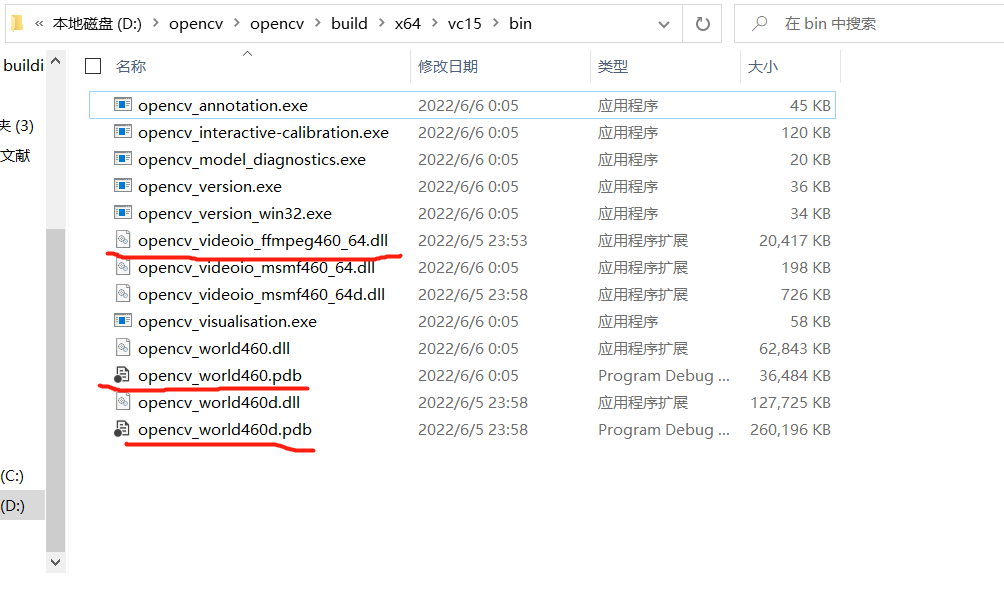Image resolution: width=1004 pixels, height=591 pixels.
Task: Click the opencv_world460.pdb file icon
Action: 122,375
